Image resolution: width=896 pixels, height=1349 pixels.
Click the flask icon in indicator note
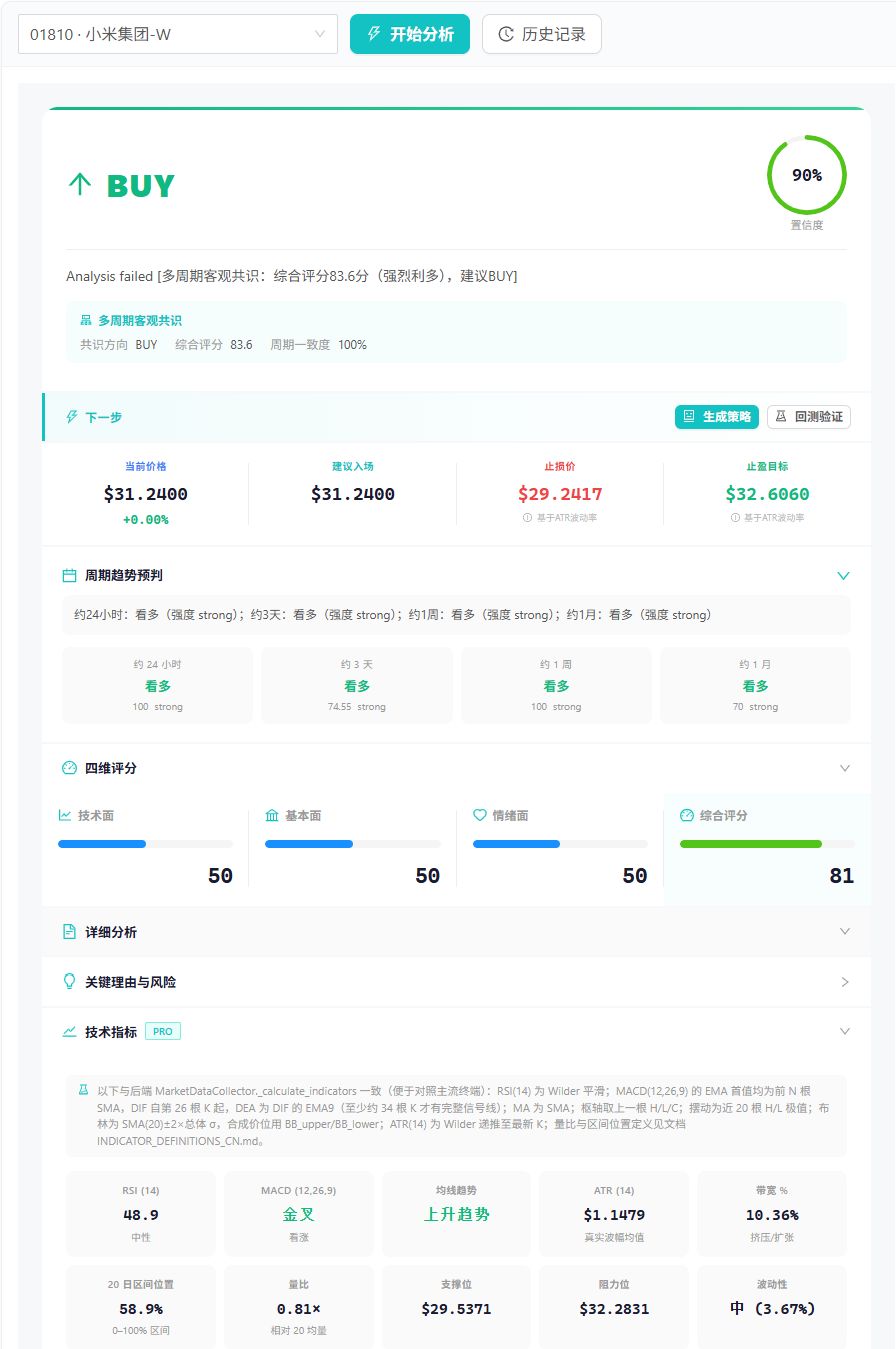pyautogui.click(x=84, y=1090)
